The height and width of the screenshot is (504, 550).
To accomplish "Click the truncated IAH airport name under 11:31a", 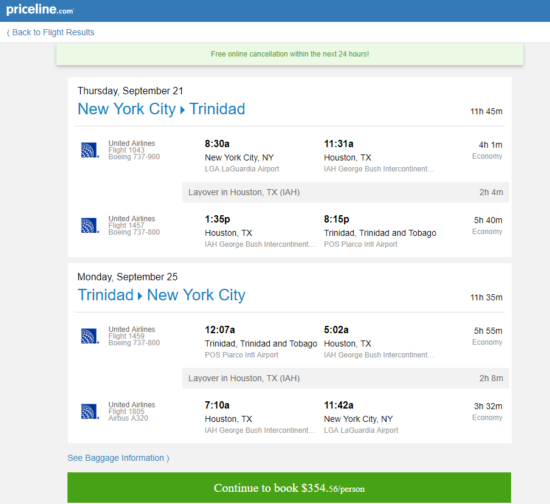I will point(379,169).
